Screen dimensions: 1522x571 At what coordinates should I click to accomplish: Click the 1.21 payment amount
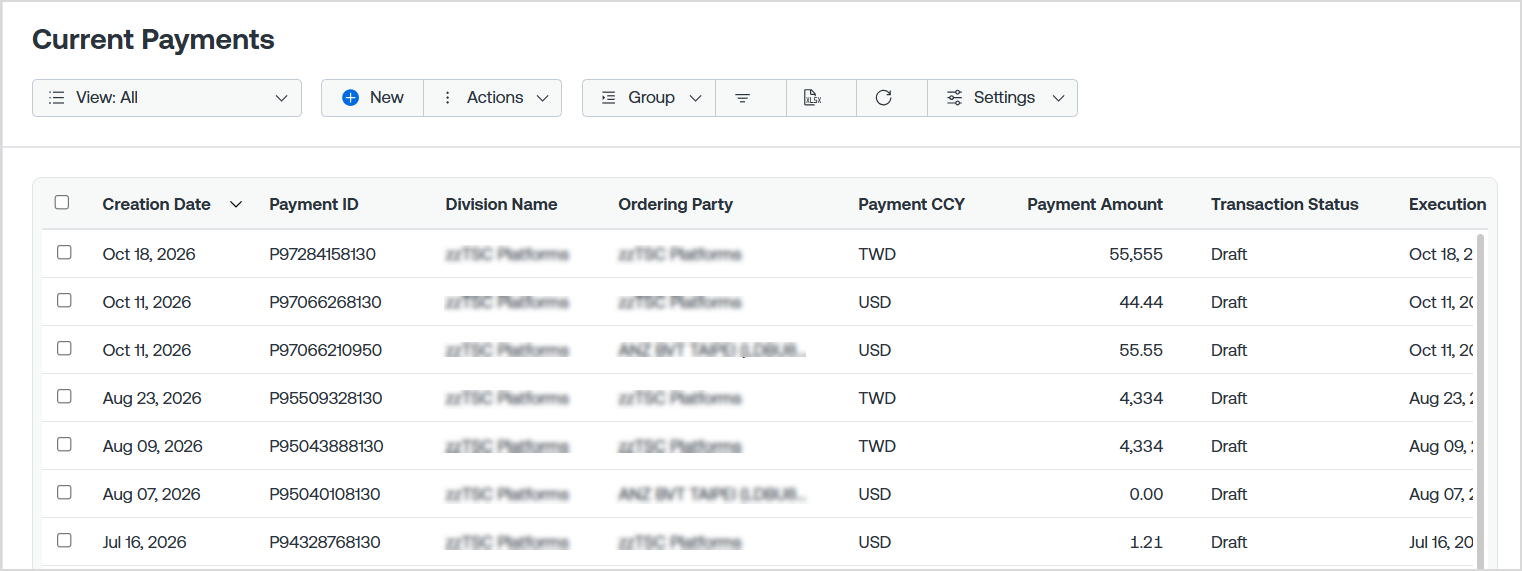(1148, 542)
